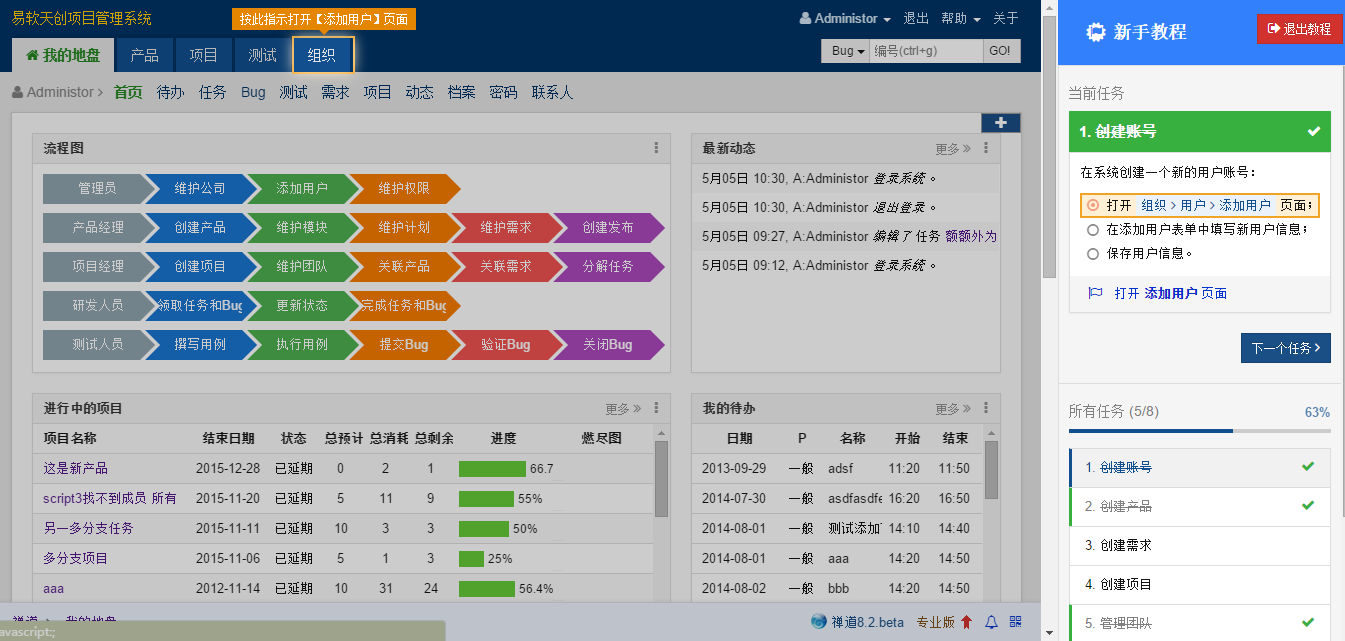Click the flag icon before 打开 添加用户 页面
Image resolution: width=1345 pixels, height=641 pixels.
coord(1095,293)
